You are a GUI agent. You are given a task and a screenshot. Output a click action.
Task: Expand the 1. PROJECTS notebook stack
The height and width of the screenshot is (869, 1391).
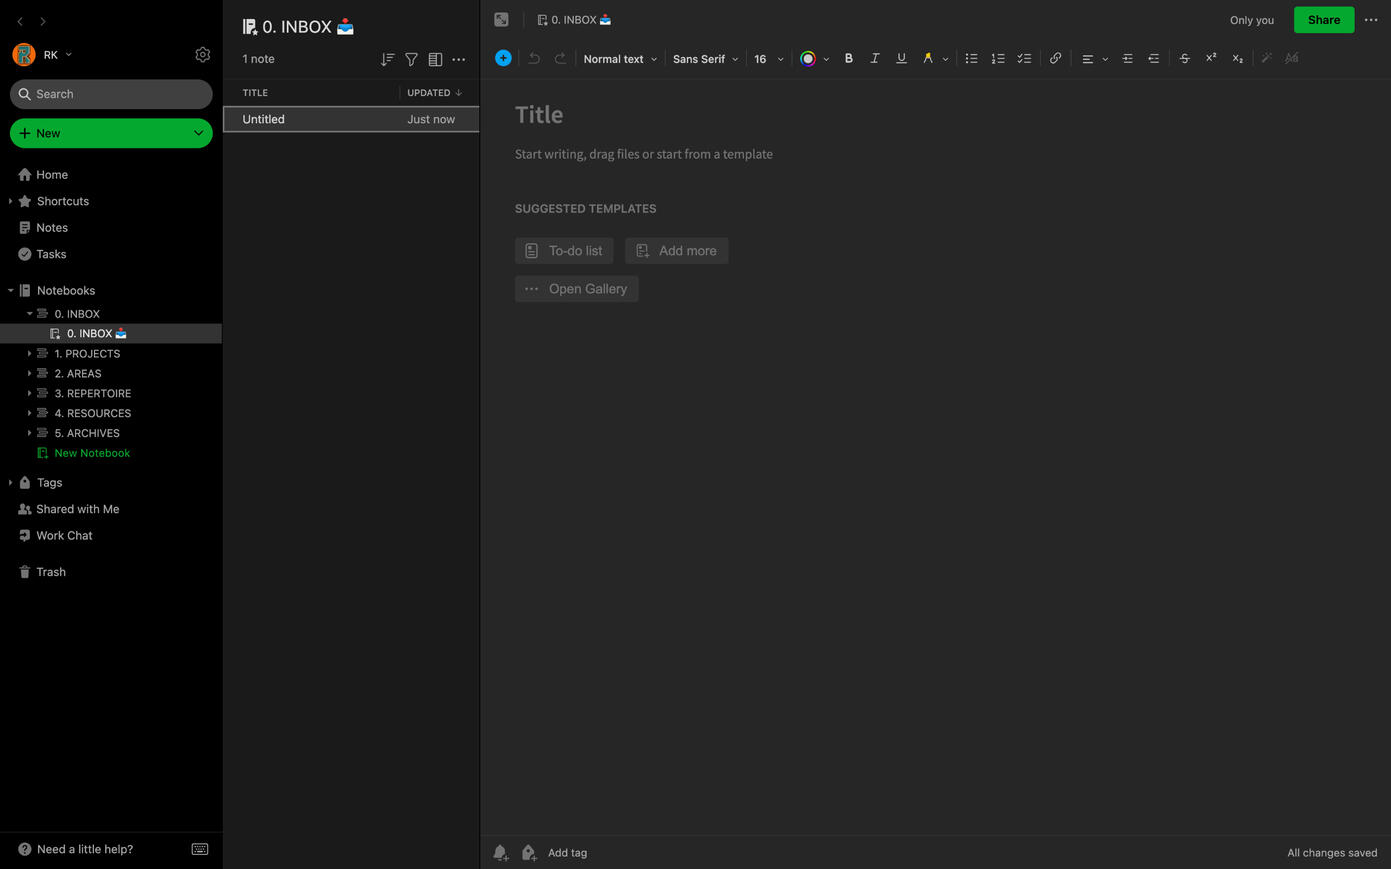pyautogui.click(x=29, y=354)
